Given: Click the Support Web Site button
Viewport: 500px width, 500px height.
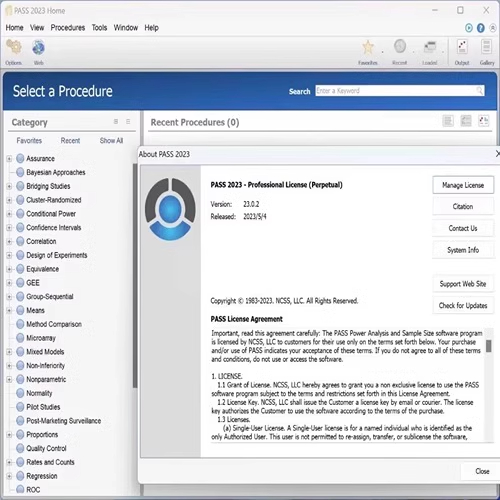Looking at the screenshot, I should 463,284.
